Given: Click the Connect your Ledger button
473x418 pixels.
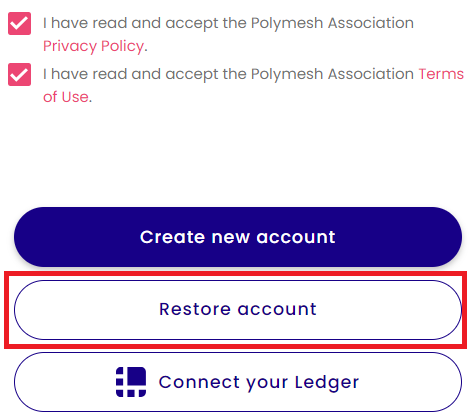Looking at the screenshot, I should [x=238, y=382].
